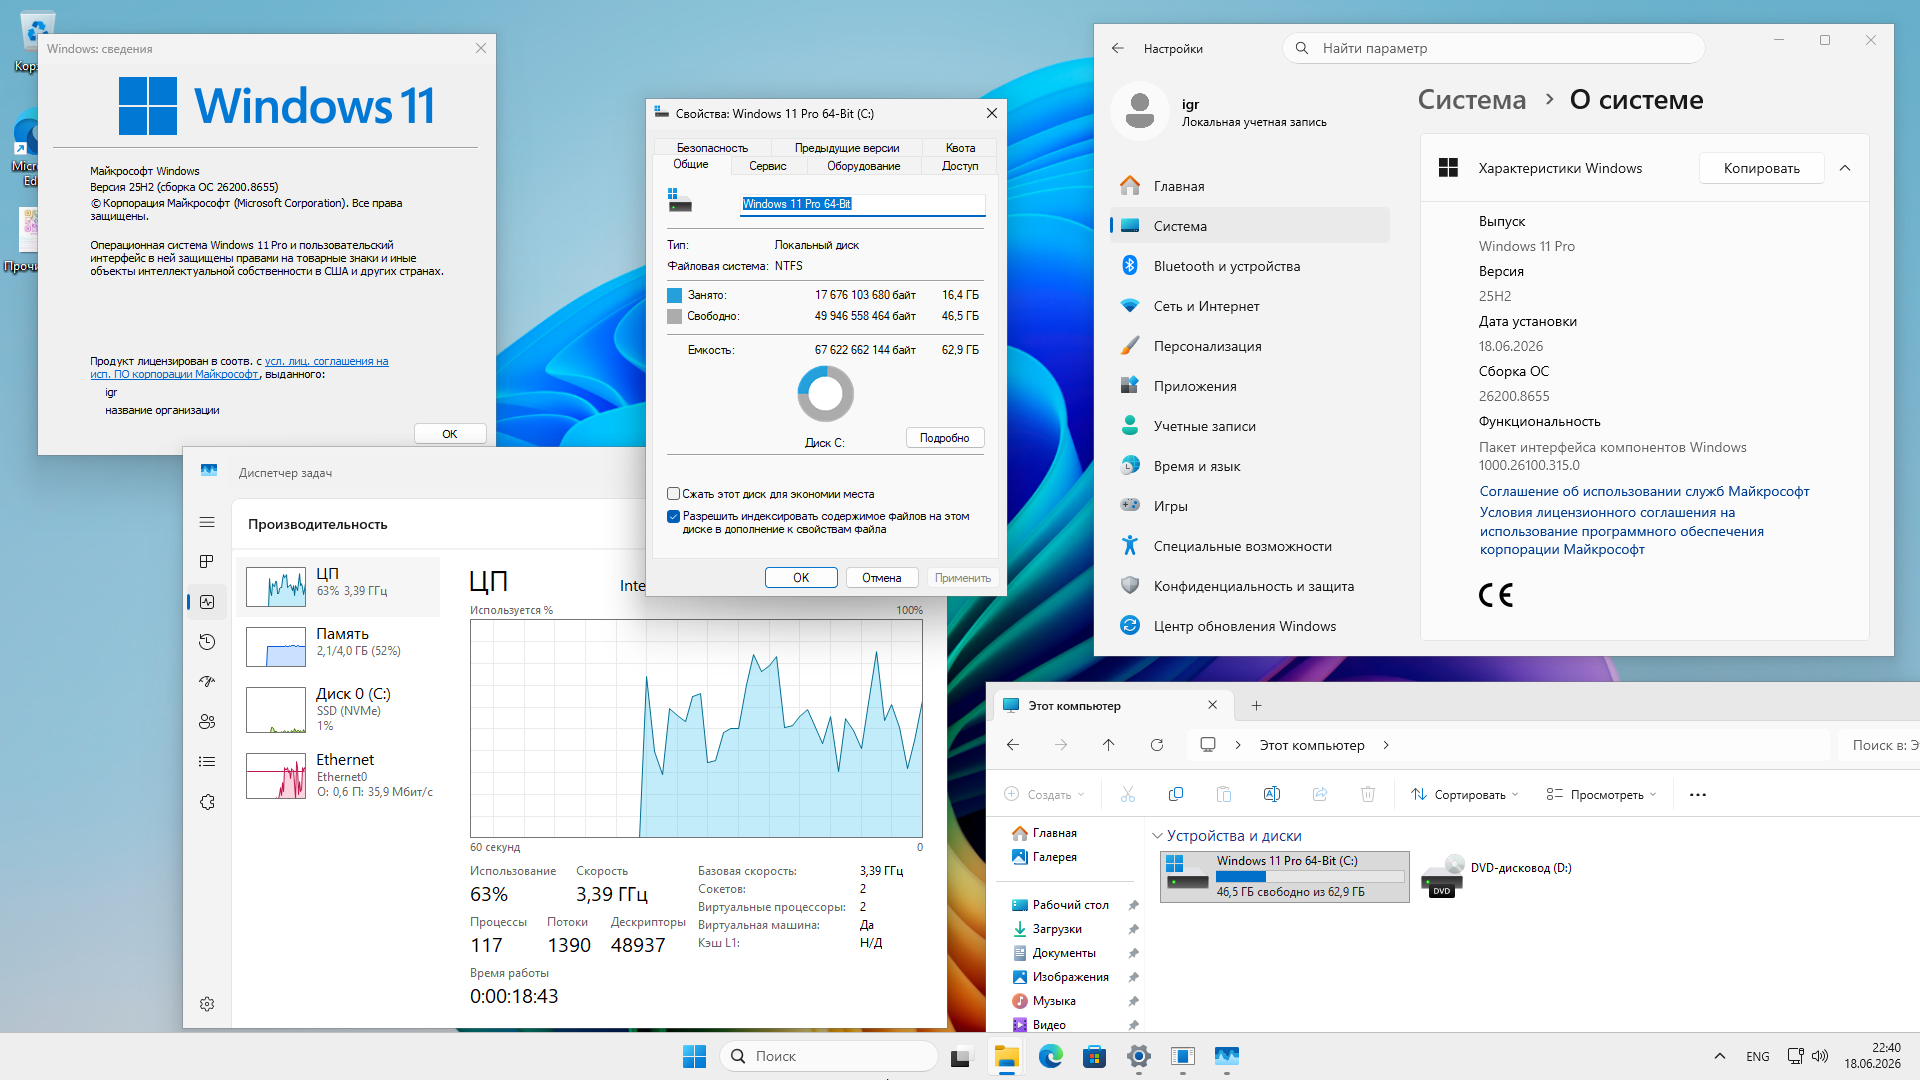The height and width of the screenshot is (1080, 1920).
Task: Open Details list icon in Task Manager
Action: pyautogui.click(x=207, y=762)
